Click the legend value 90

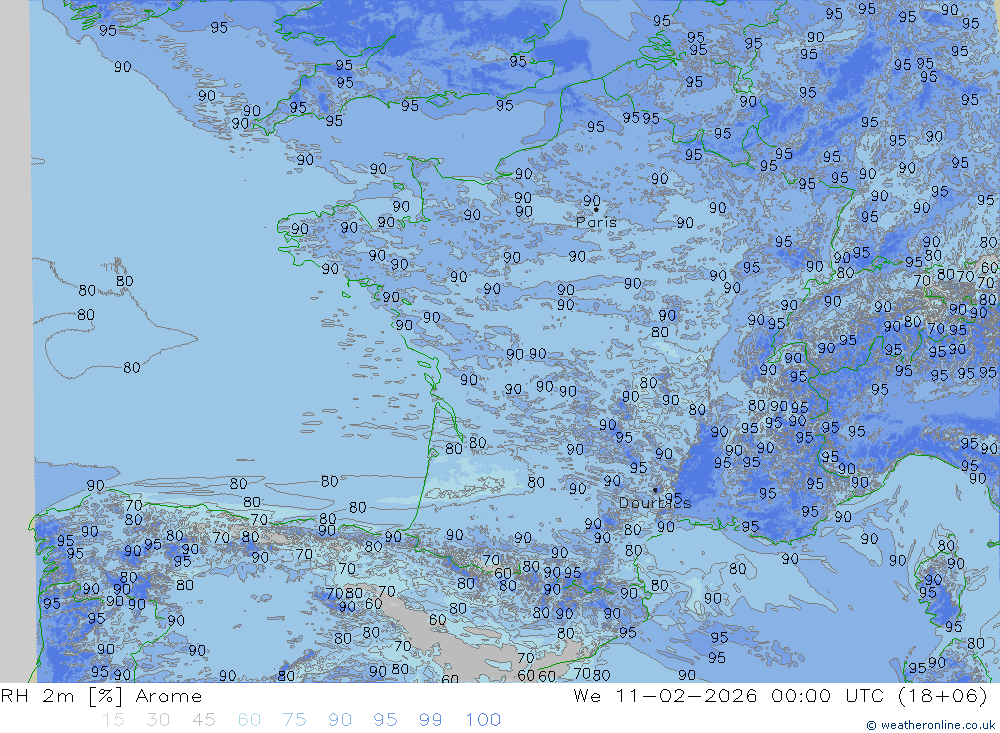pos(340,720)
